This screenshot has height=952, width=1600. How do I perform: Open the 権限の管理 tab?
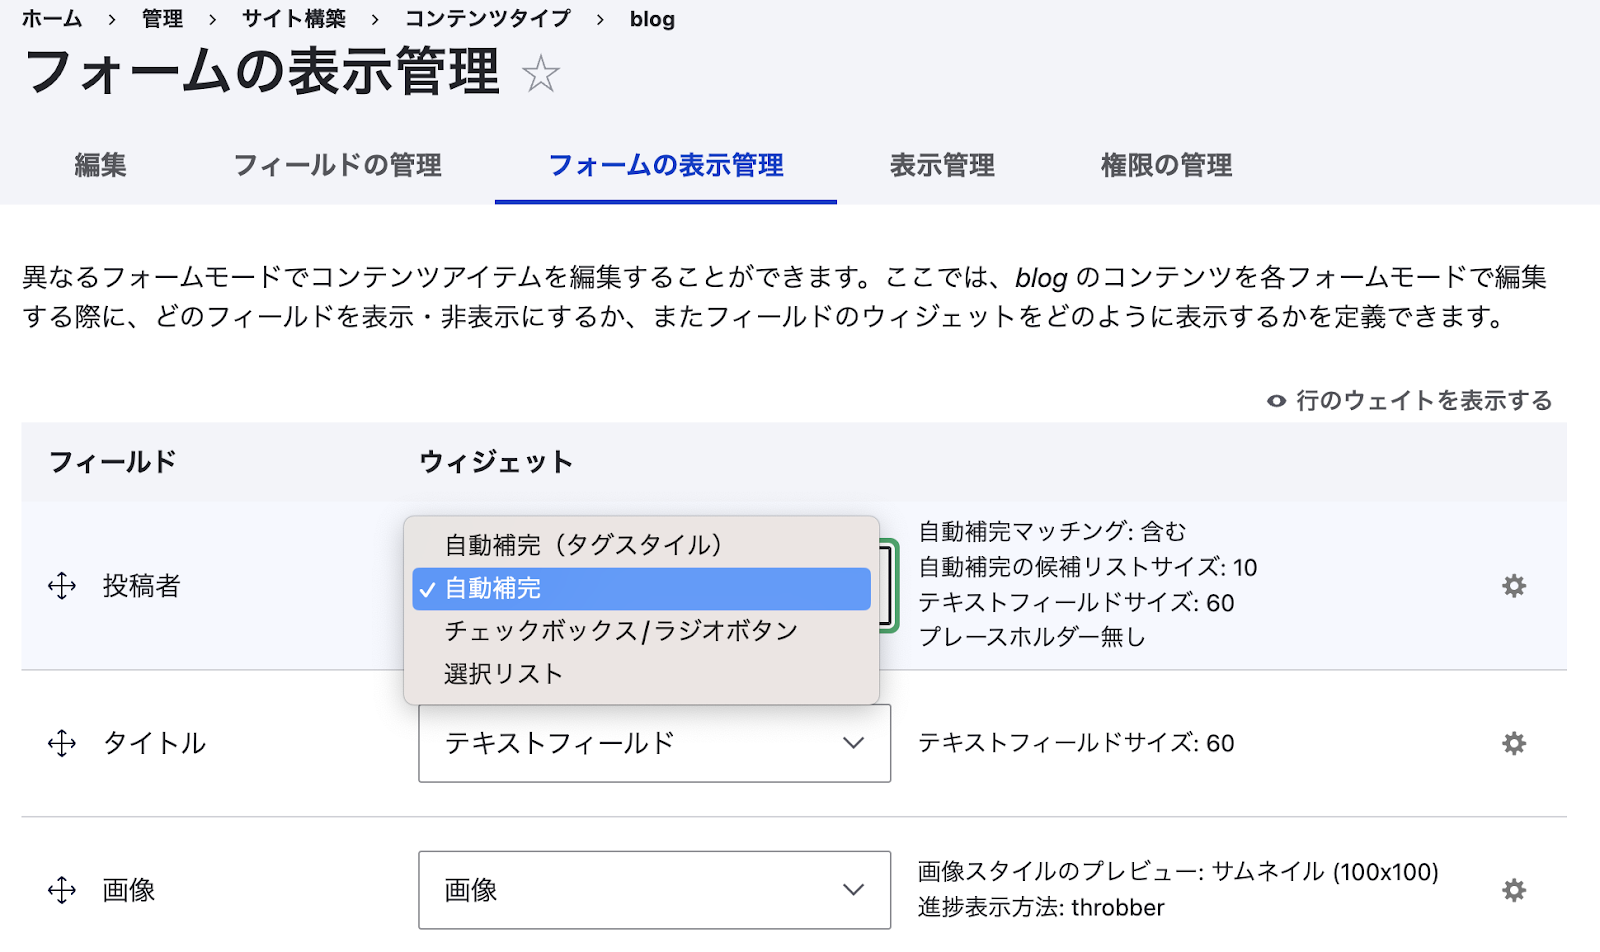pyautogui.click(x=1164, y=166)
